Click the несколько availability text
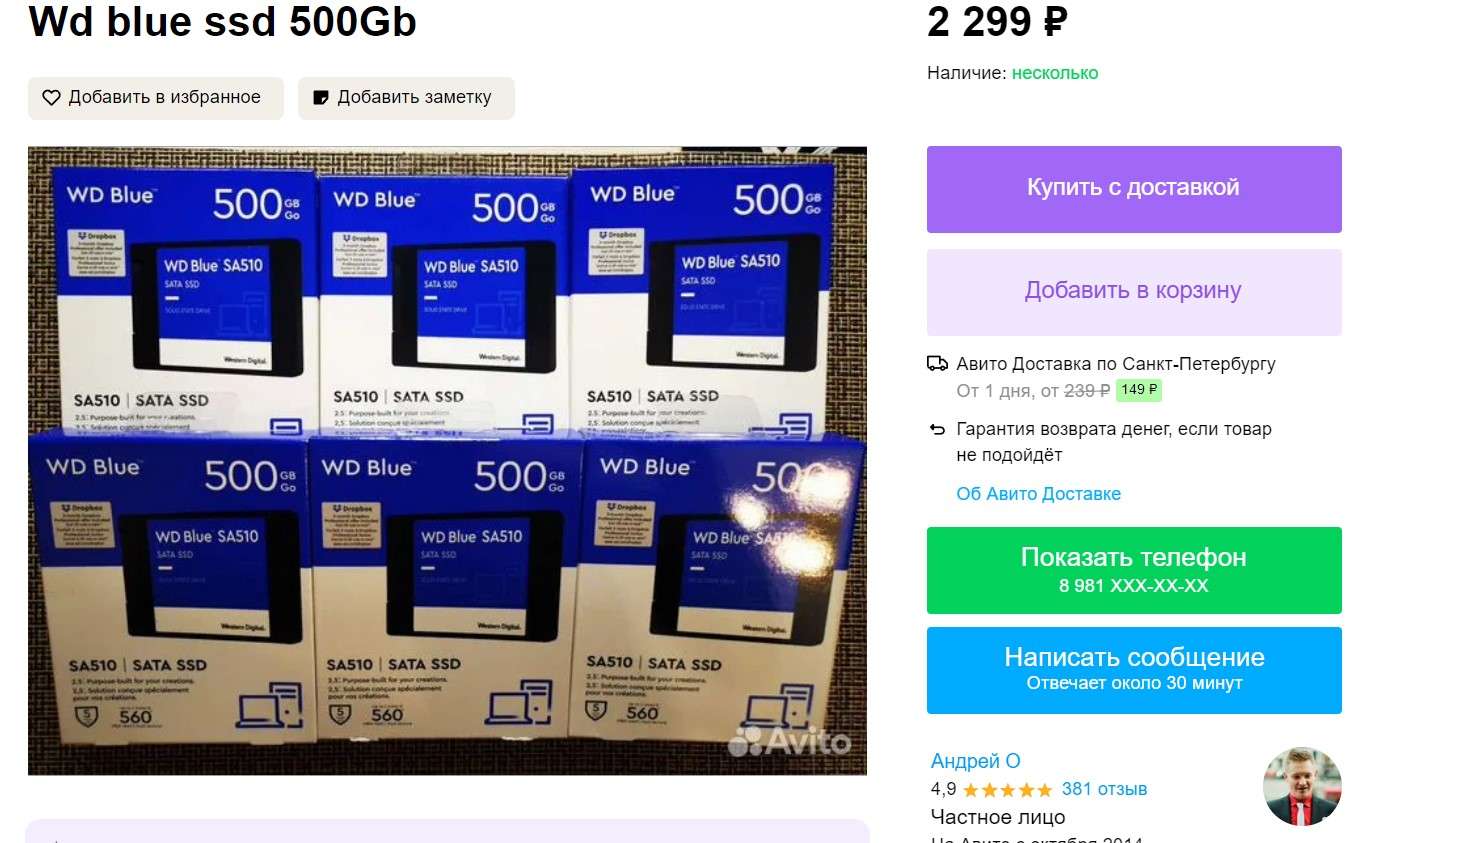The height and width of the screenshot is (843, 1461). coord(1054,73)
